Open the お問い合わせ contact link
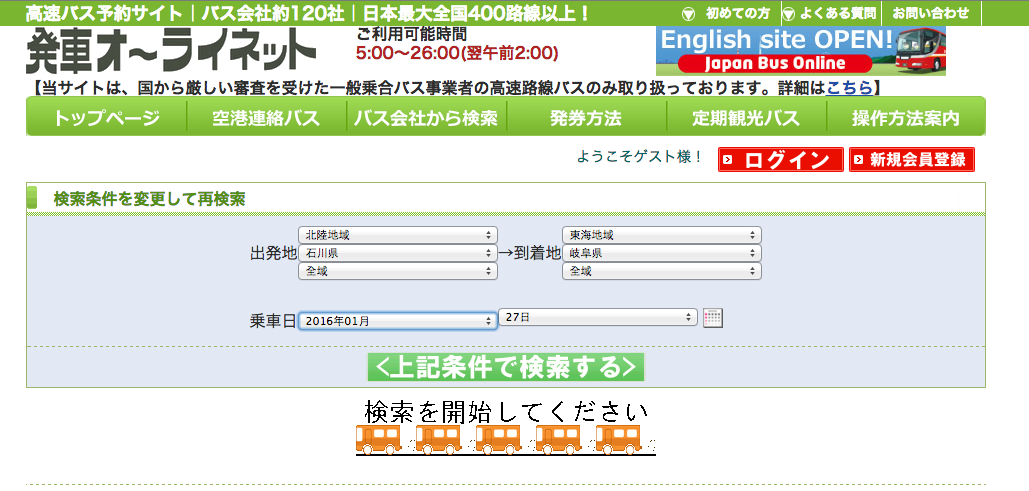This screenshot has height=491, width=1029. pos(931,13)
